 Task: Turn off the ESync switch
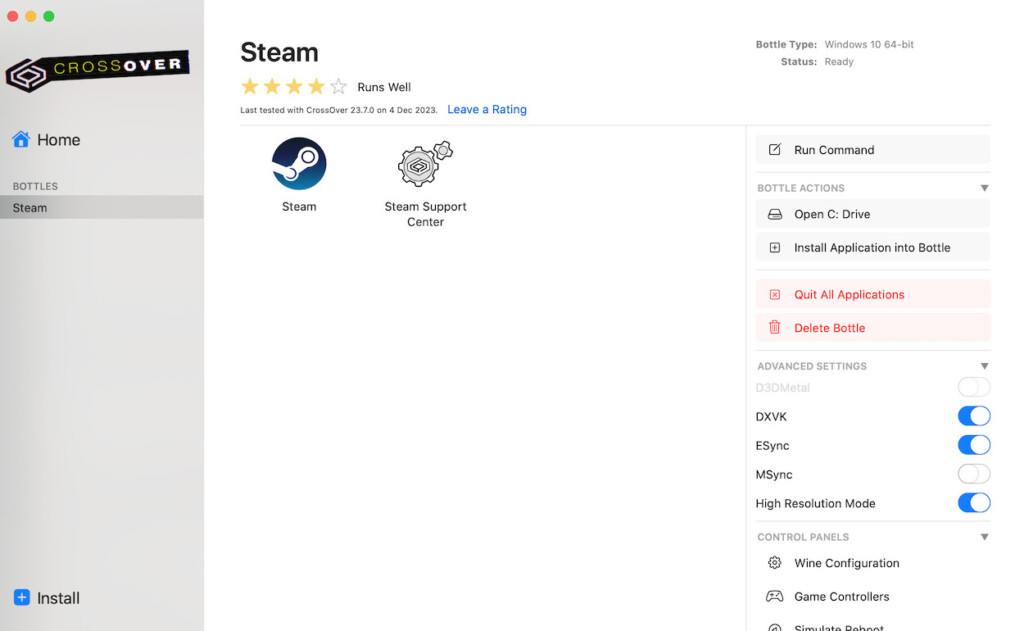coord(974,445)
